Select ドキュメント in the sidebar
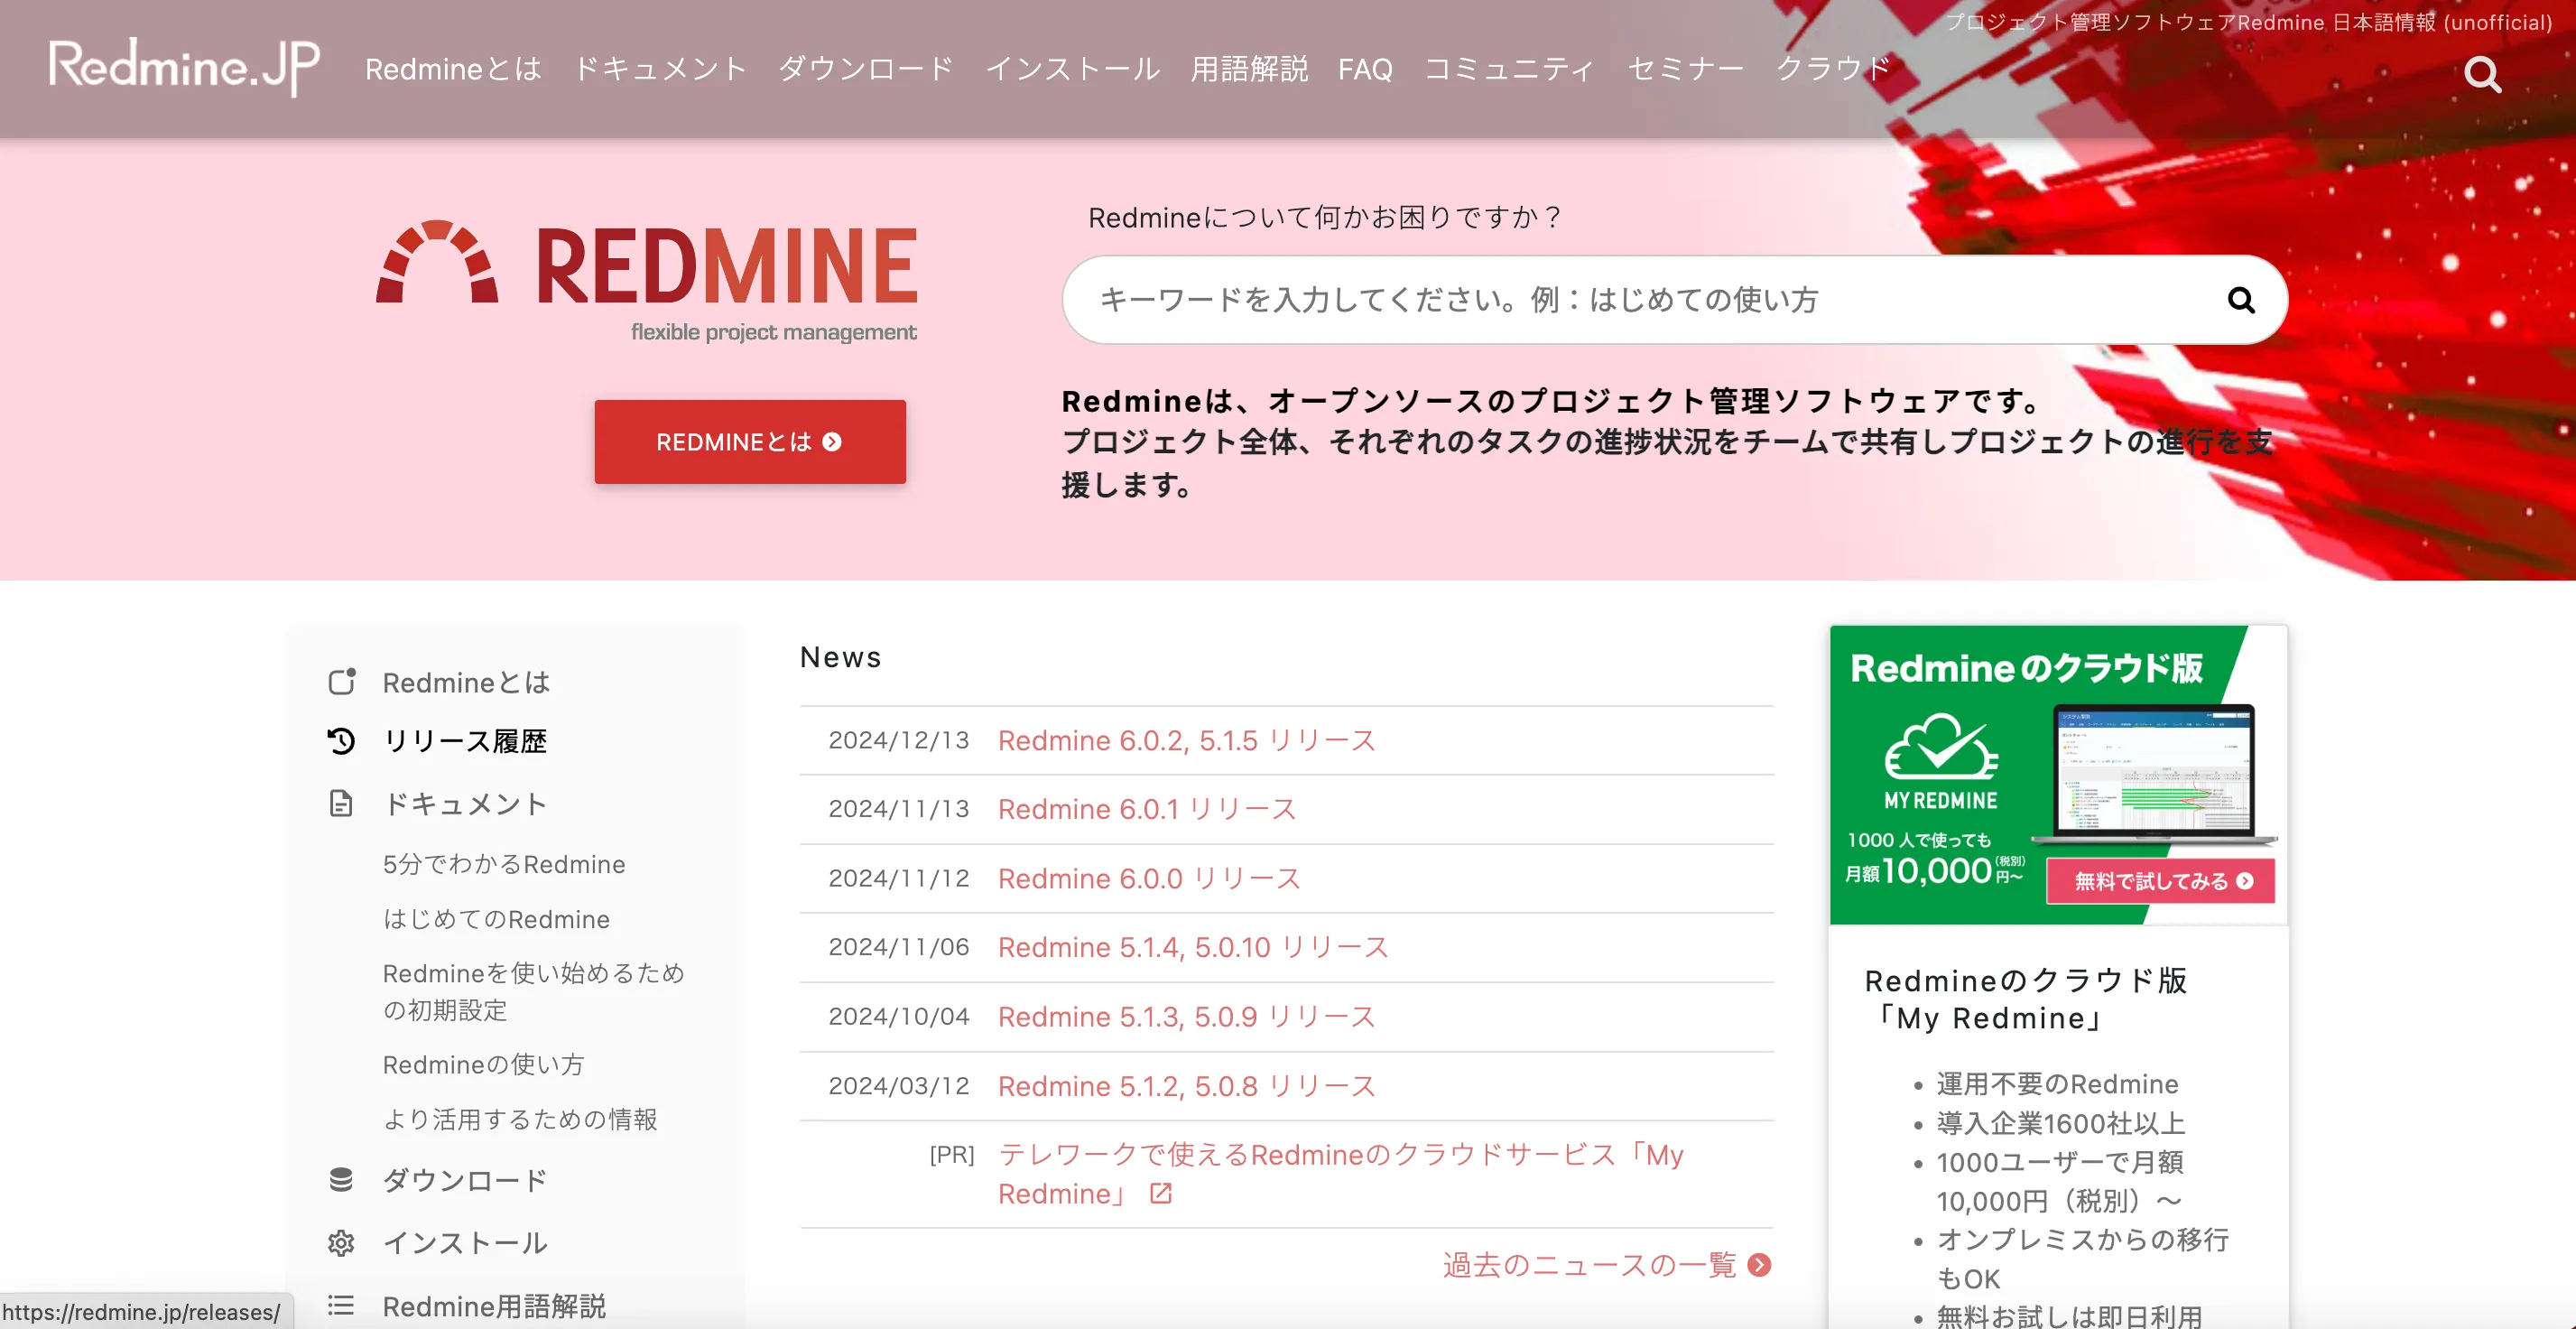The height and width of the screenshot is (1329, 2576). point(465,803)
